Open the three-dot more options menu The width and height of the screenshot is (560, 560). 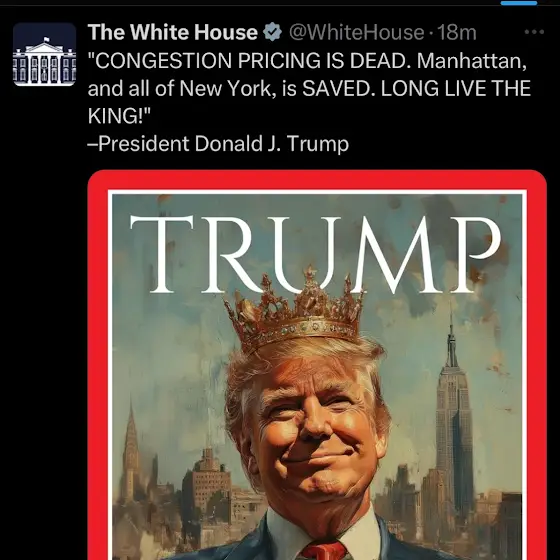534,32
